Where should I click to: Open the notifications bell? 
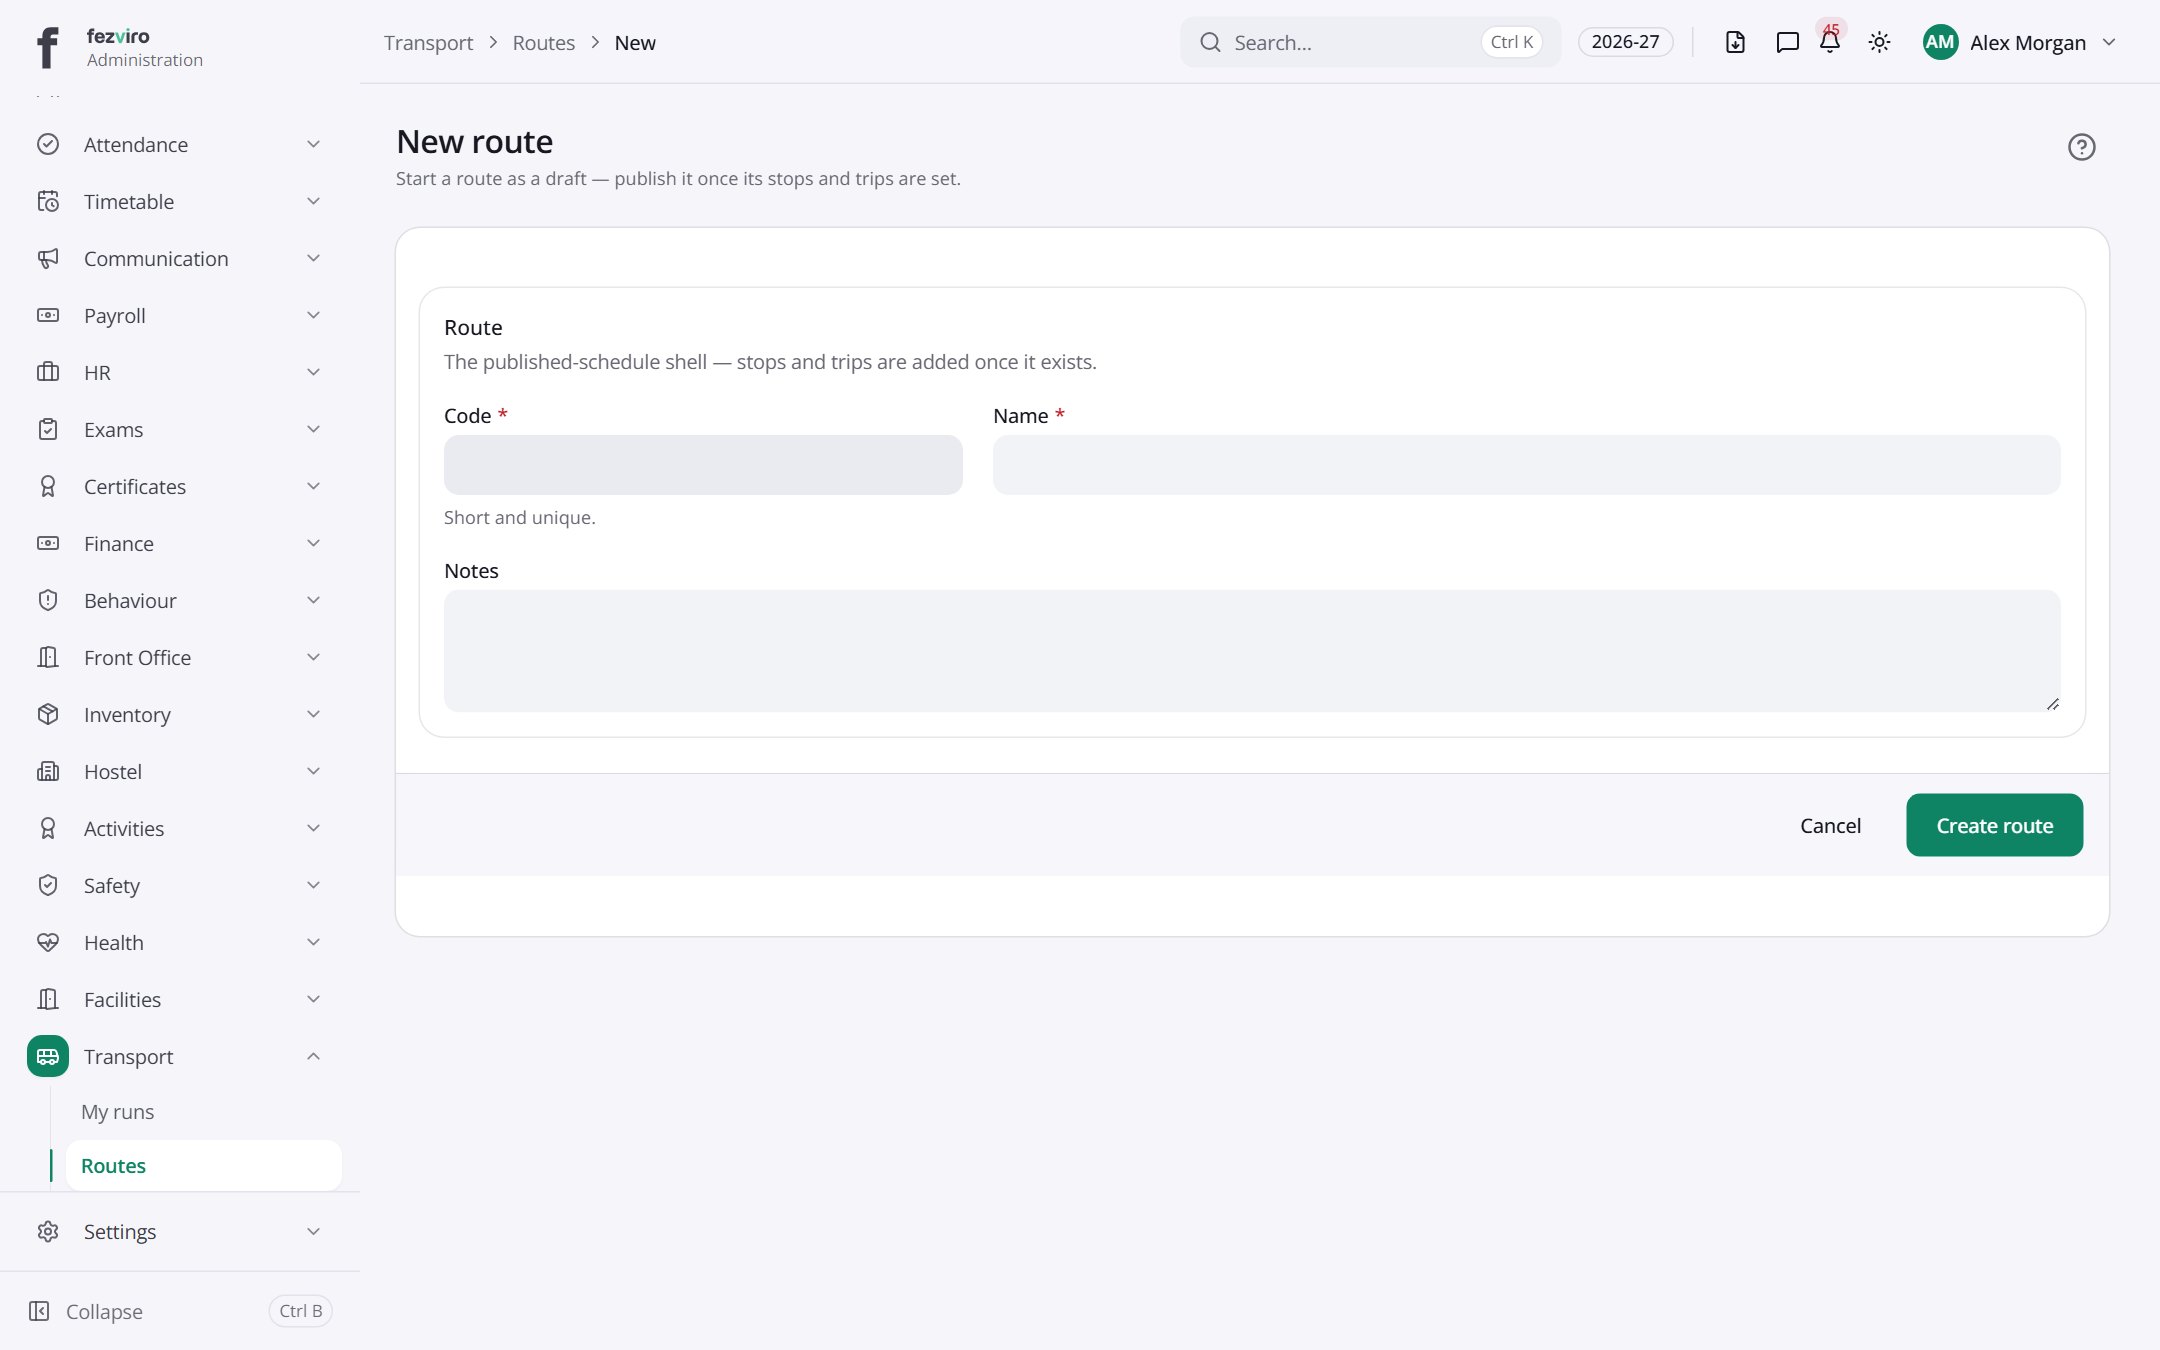point(1830,42)
